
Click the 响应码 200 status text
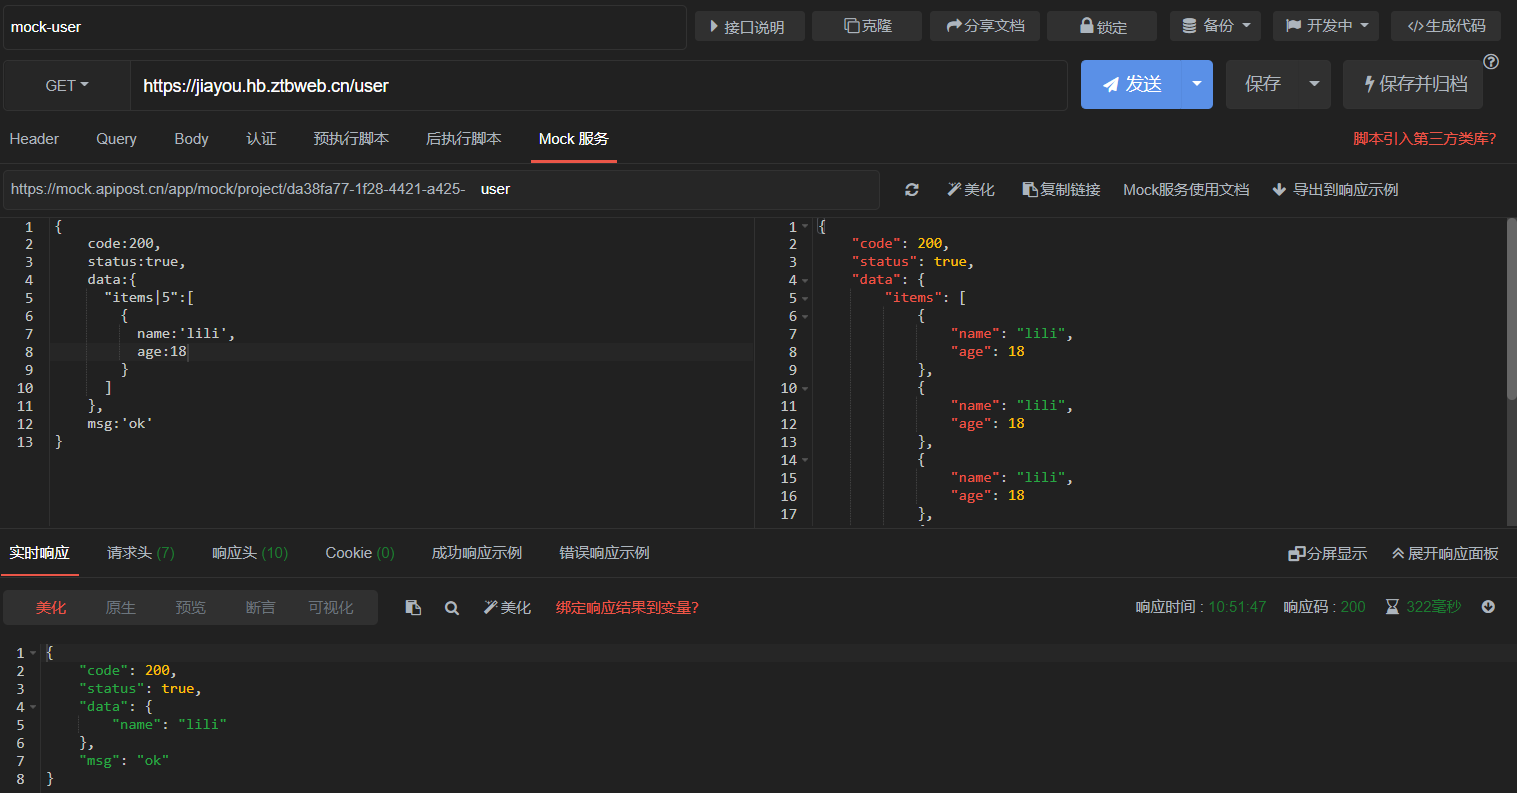1324,607
